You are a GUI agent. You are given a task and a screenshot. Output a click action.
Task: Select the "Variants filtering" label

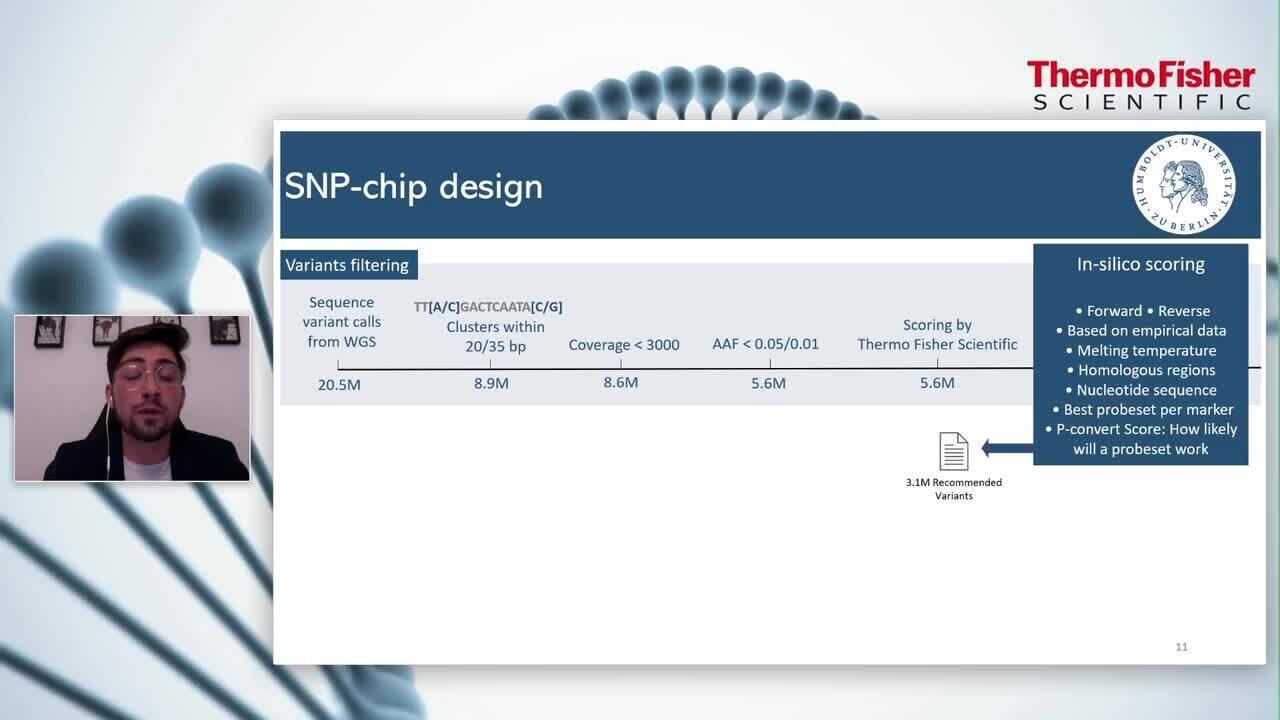click(347, 265)
